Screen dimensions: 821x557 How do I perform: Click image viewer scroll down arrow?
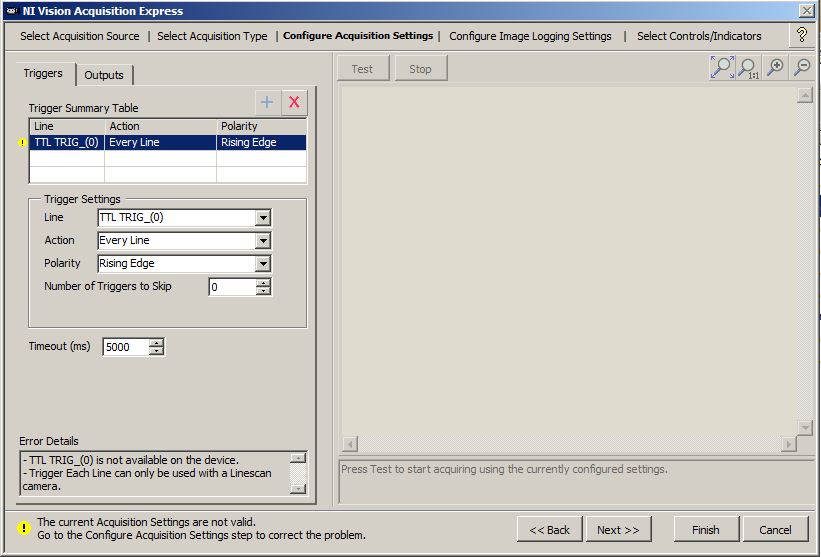click(805, 427)
